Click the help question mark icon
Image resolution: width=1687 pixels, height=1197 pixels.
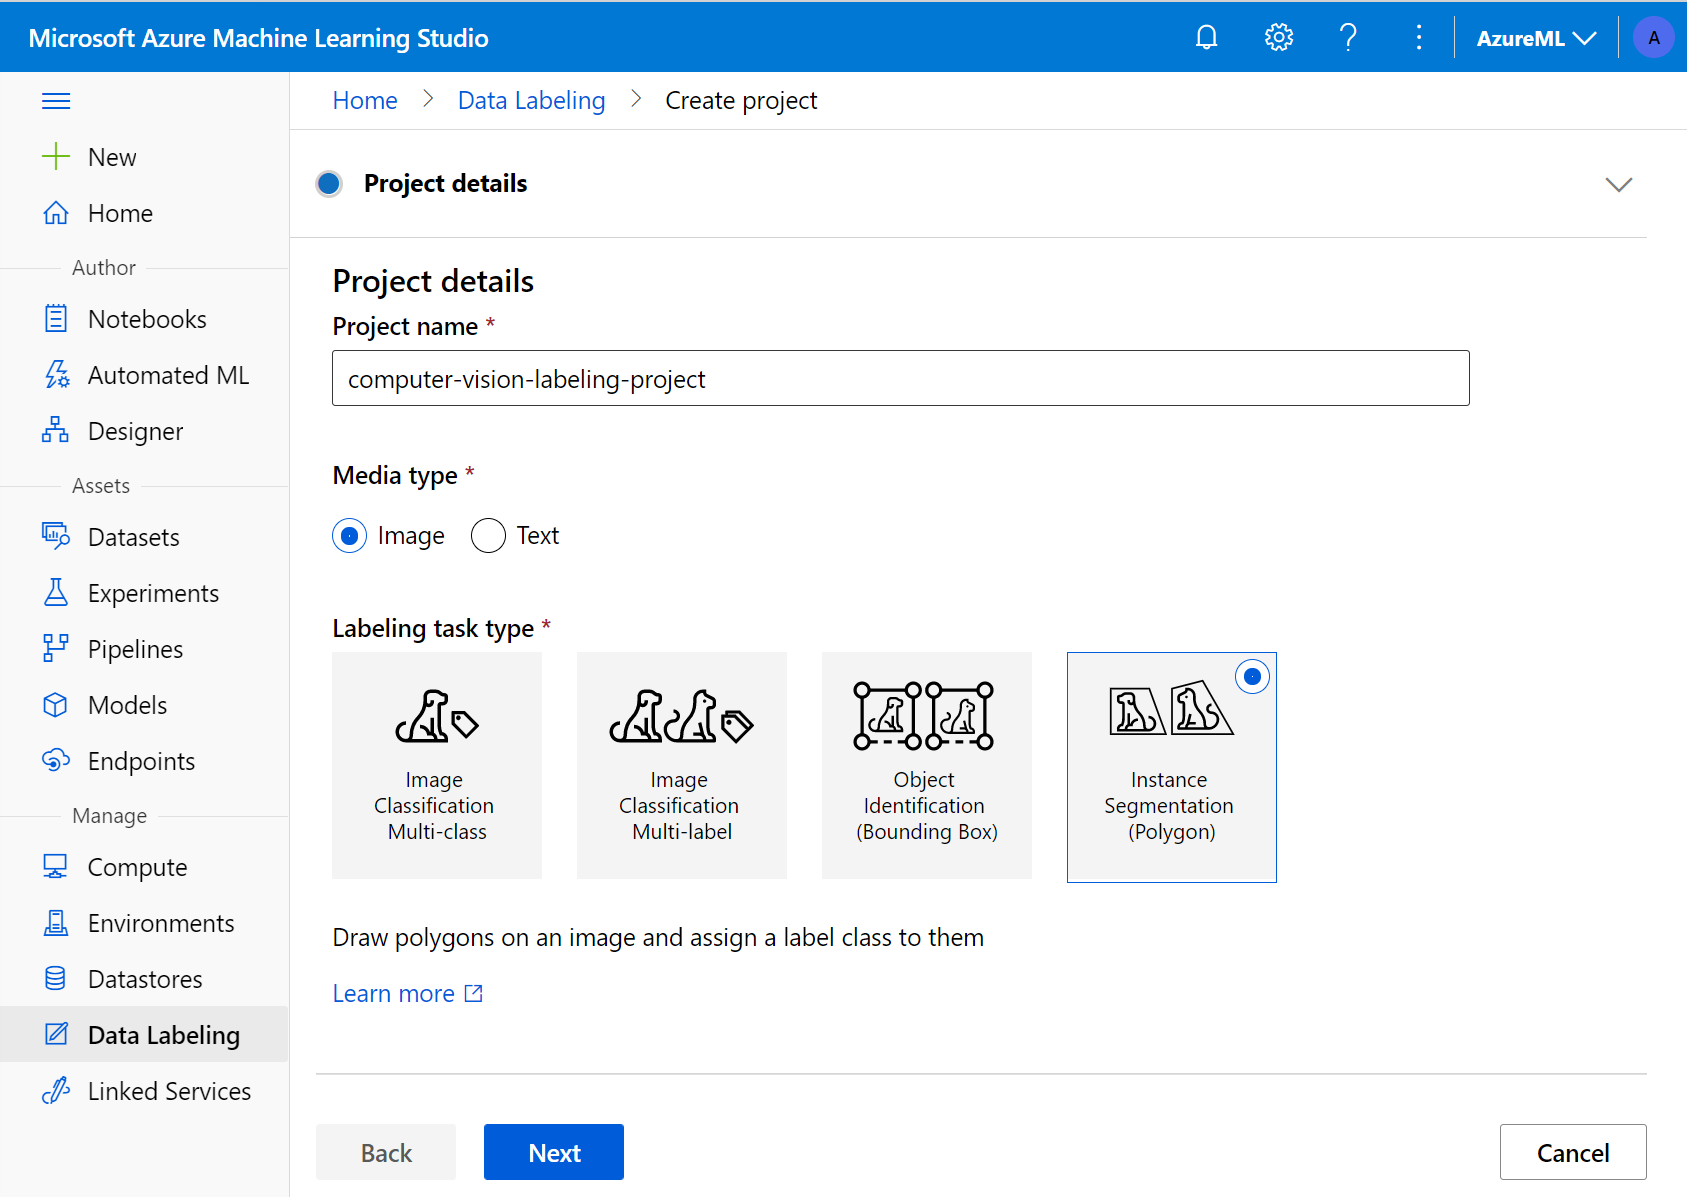1348,38
